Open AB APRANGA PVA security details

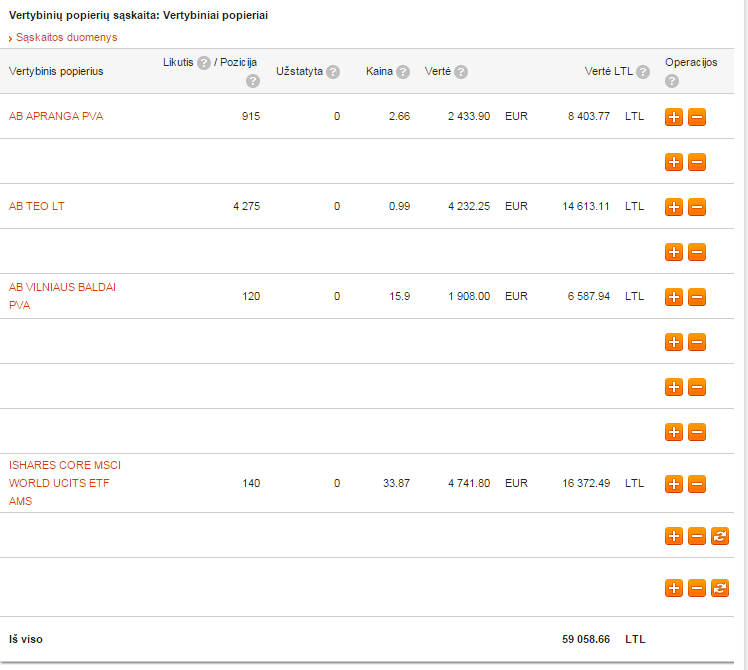click(56, 116)
